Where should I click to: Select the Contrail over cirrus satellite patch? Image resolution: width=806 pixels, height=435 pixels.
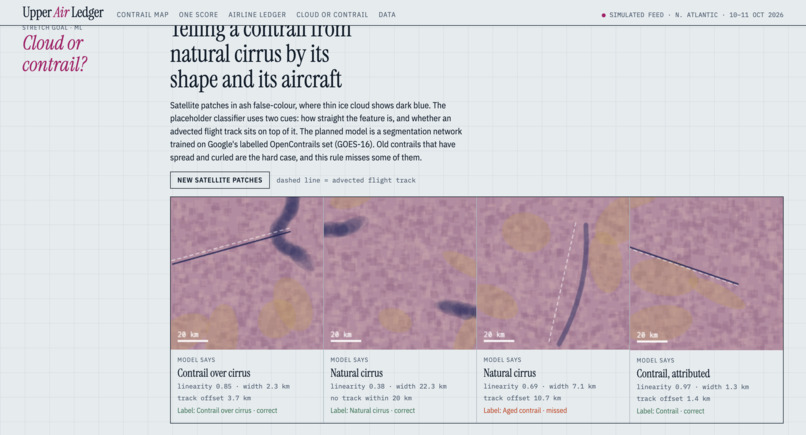247,273
